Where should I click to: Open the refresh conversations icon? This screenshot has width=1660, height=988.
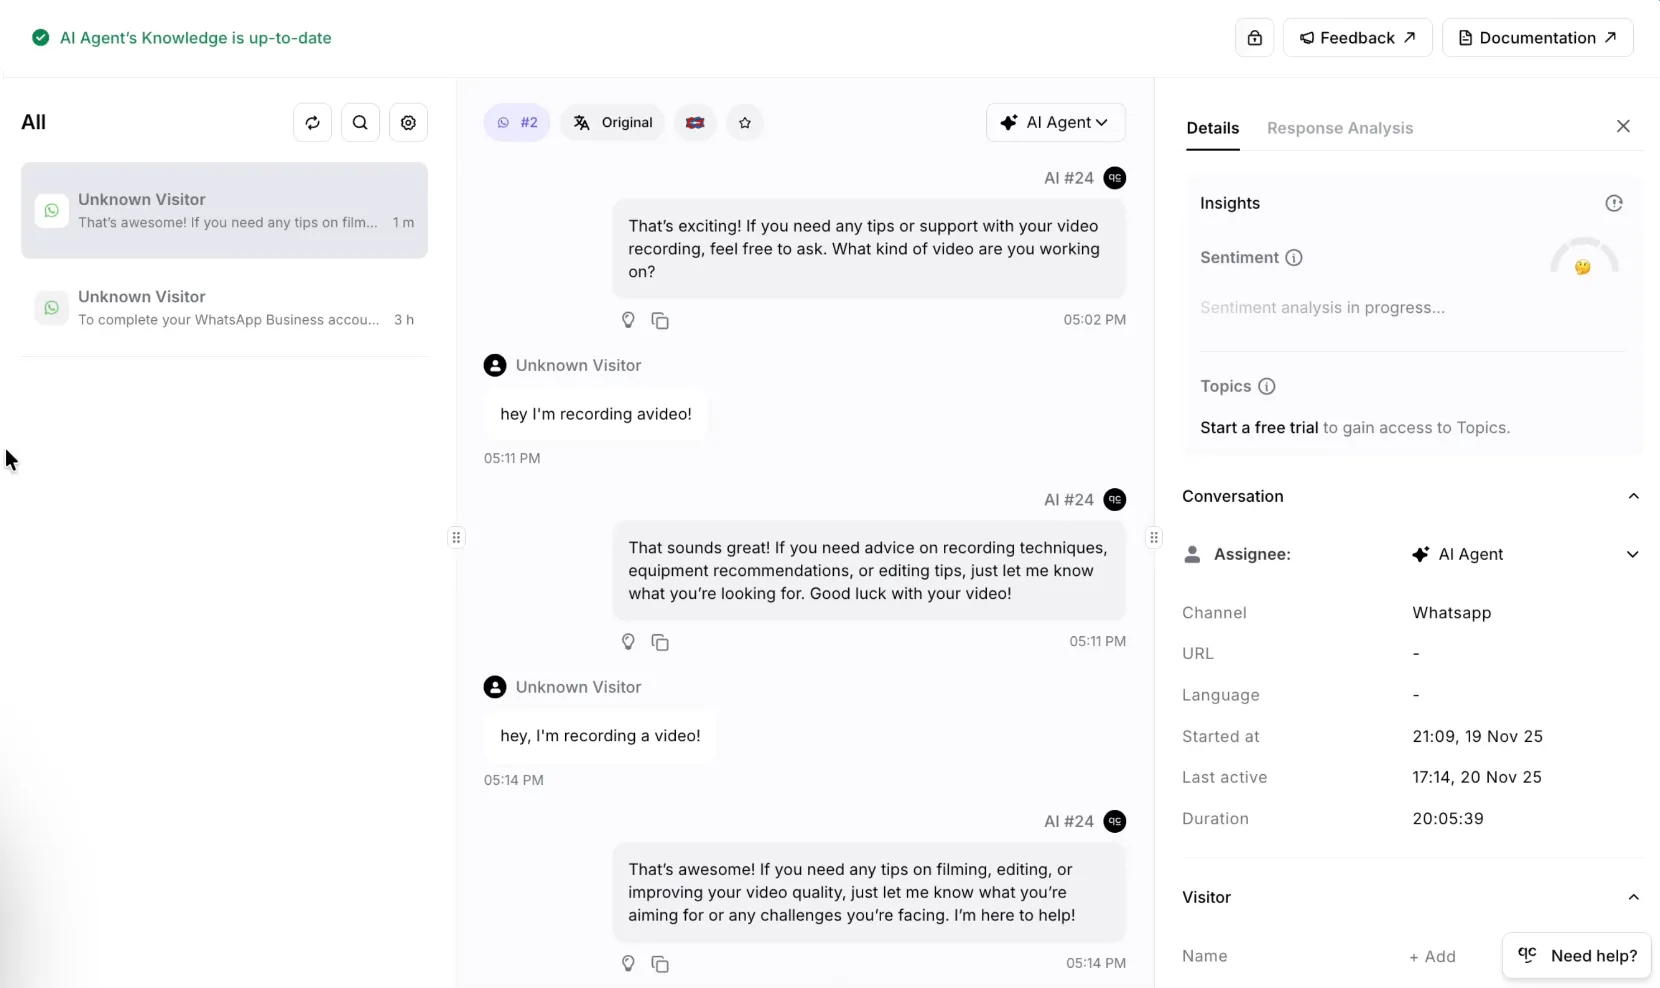(x=312, y=122)
